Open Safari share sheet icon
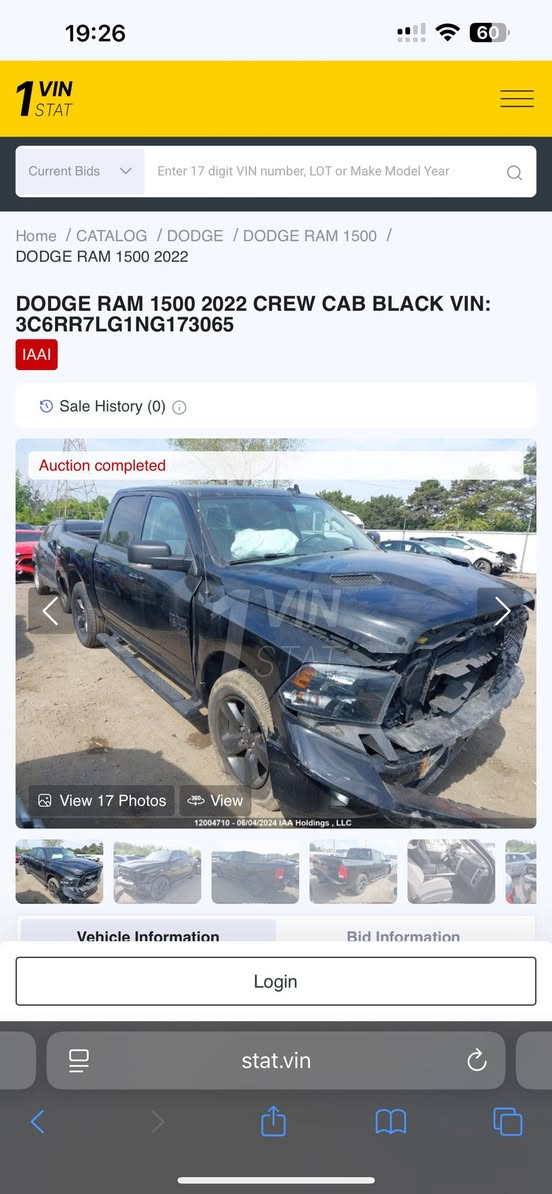The width and height of the screenshot is (552, 1194). click(273, 1122)
